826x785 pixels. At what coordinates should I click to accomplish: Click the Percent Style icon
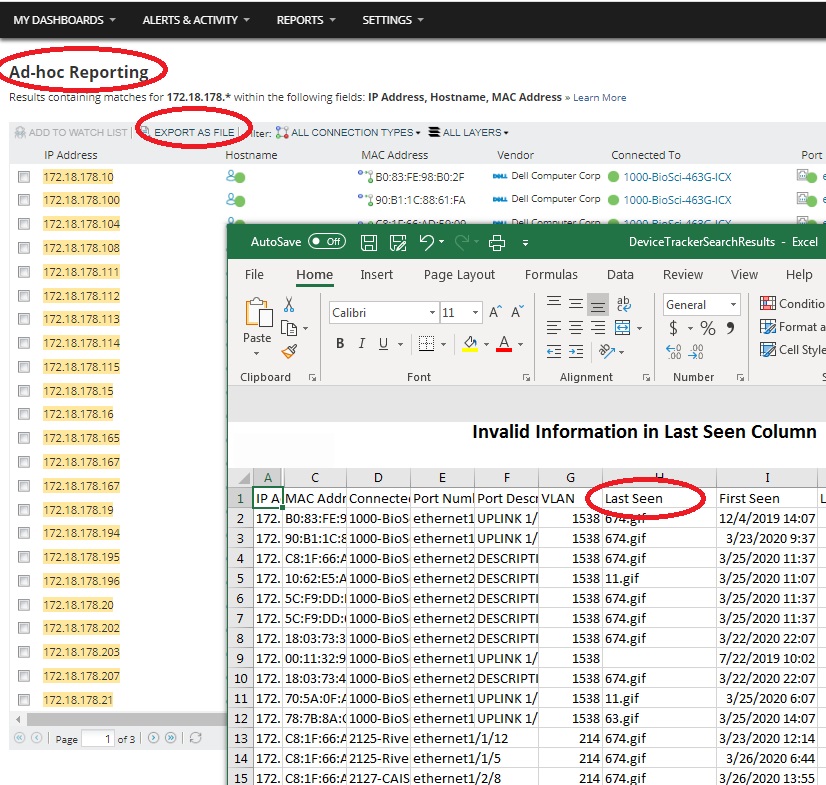[707, 328]
